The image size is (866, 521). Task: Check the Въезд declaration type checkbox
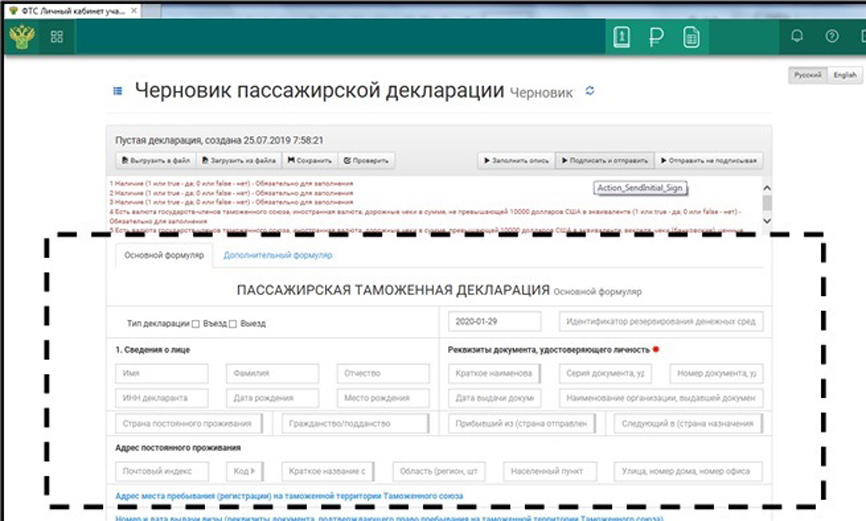point(196,323)
